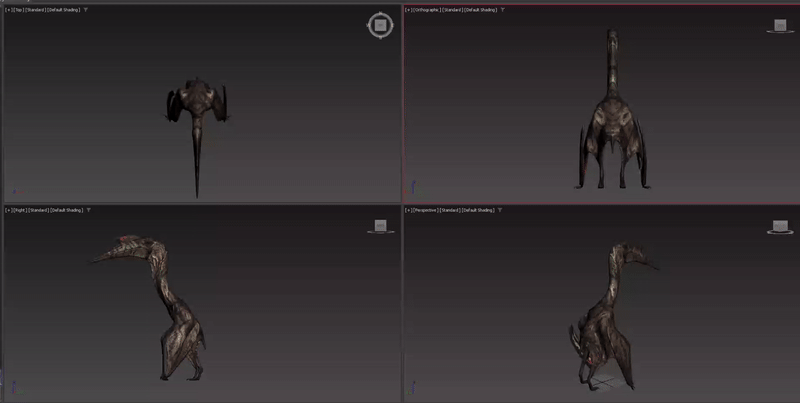Open the [+] menu of the Top viewport

click(x=8, y=10)
